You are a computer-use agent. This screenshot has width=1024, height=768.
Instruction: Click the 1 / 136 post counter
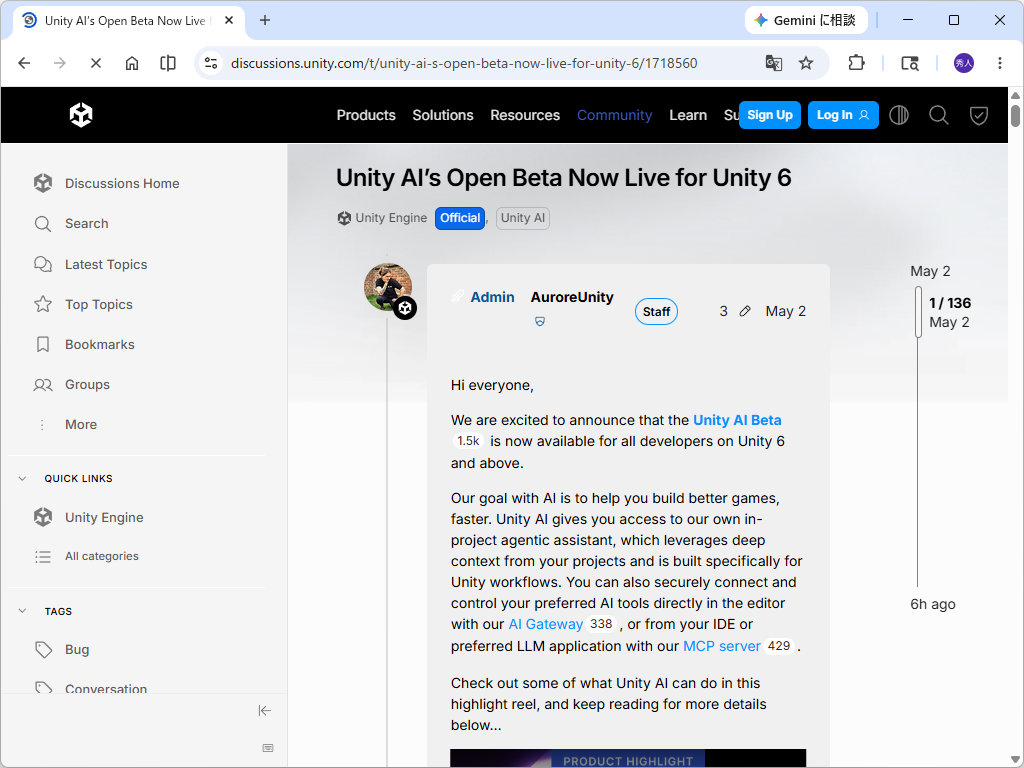click(x=950, y=303)
